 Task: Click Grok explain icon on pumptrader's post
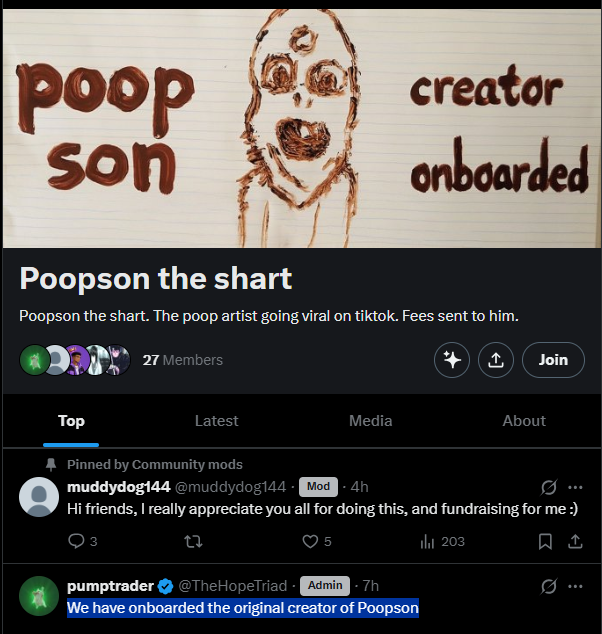pyautogui.click(x=549, y=586)
